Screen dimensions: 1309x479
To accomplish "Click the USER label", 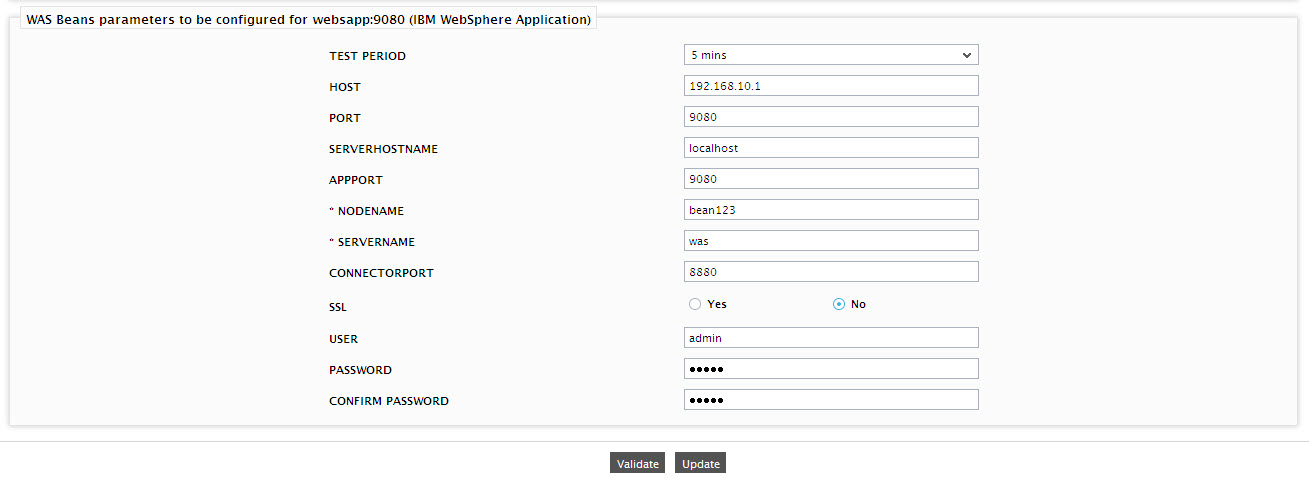I will pyautogui.click(x=343, y=339).
